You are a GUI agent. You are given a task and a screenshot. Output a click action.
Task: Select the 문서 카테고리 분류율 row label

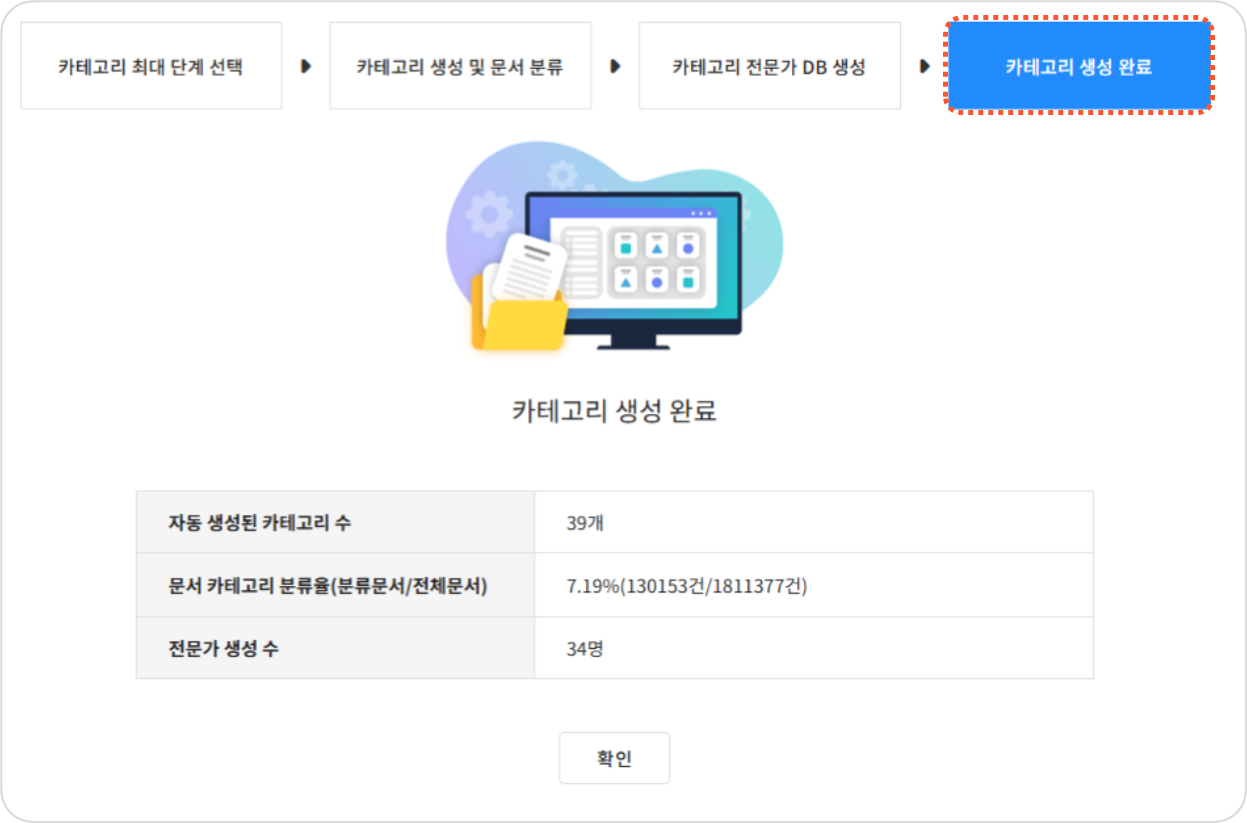[x=328, y=585]
